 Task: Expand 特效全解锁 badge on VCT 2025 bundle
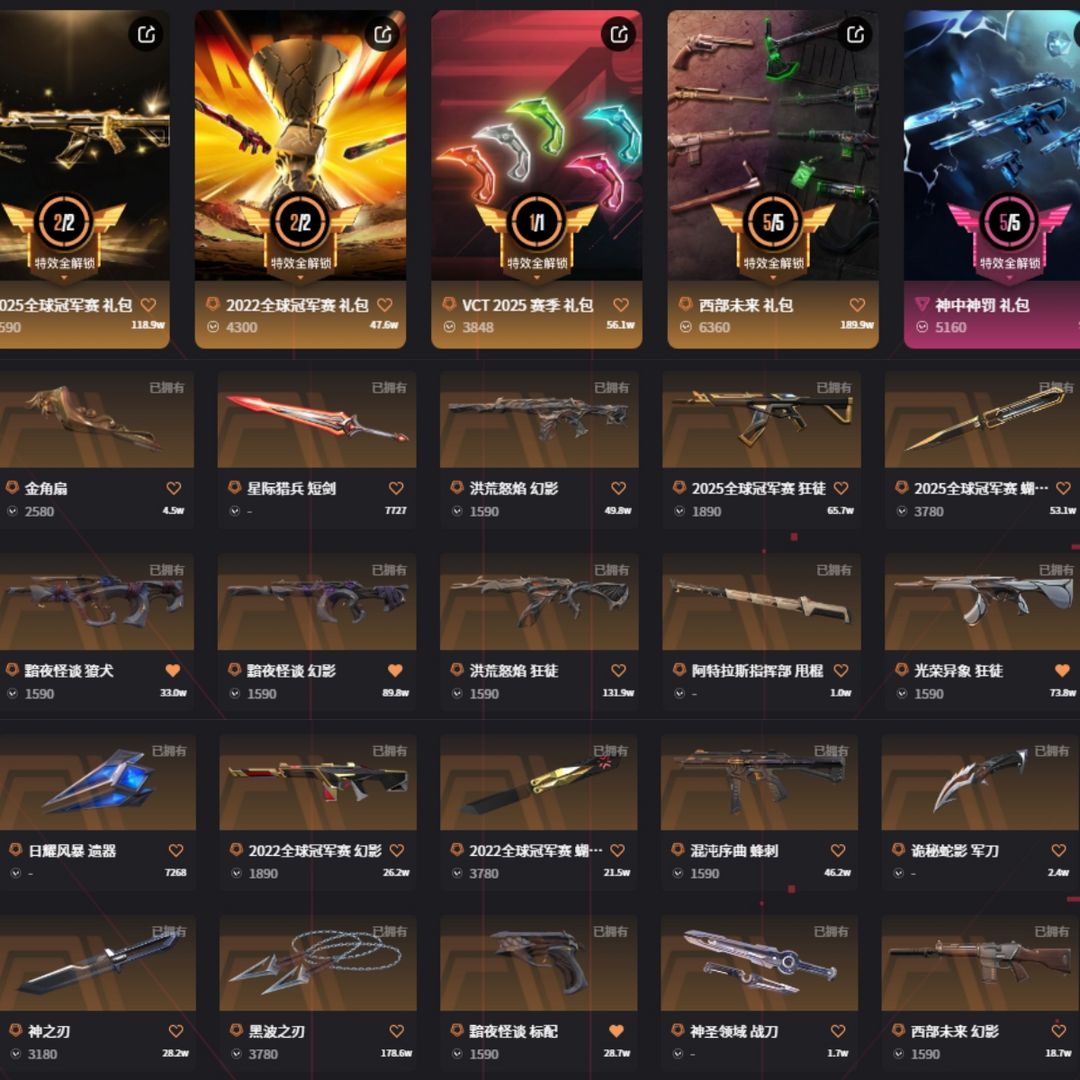coord(537,265)
